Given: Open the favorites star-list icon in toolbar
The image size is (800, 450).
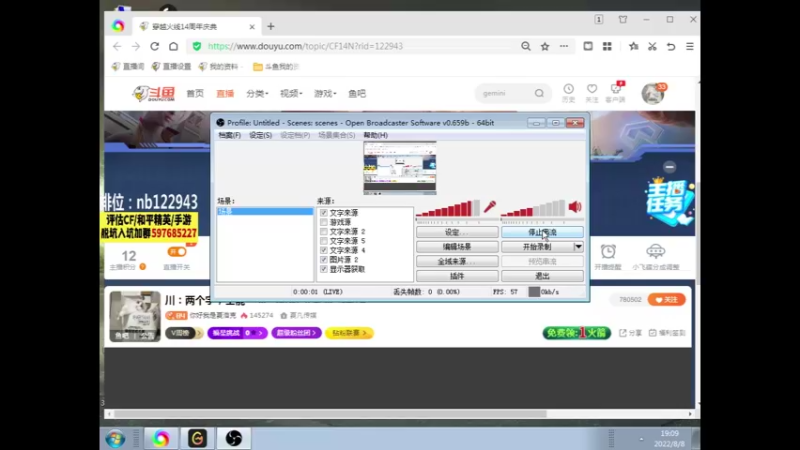Looking at the screenshot, I should tap(634, 46).
